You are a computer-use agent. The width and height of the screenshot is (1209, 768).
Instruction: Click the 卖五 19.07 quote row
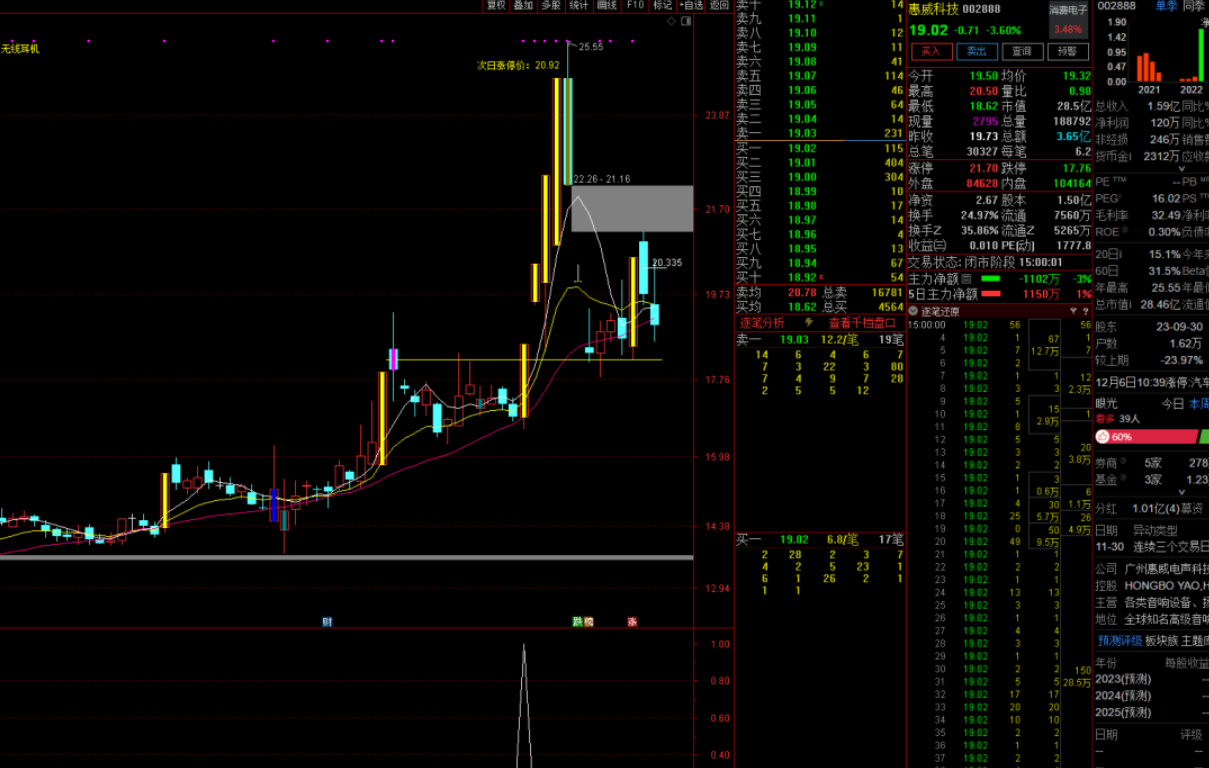820,76
